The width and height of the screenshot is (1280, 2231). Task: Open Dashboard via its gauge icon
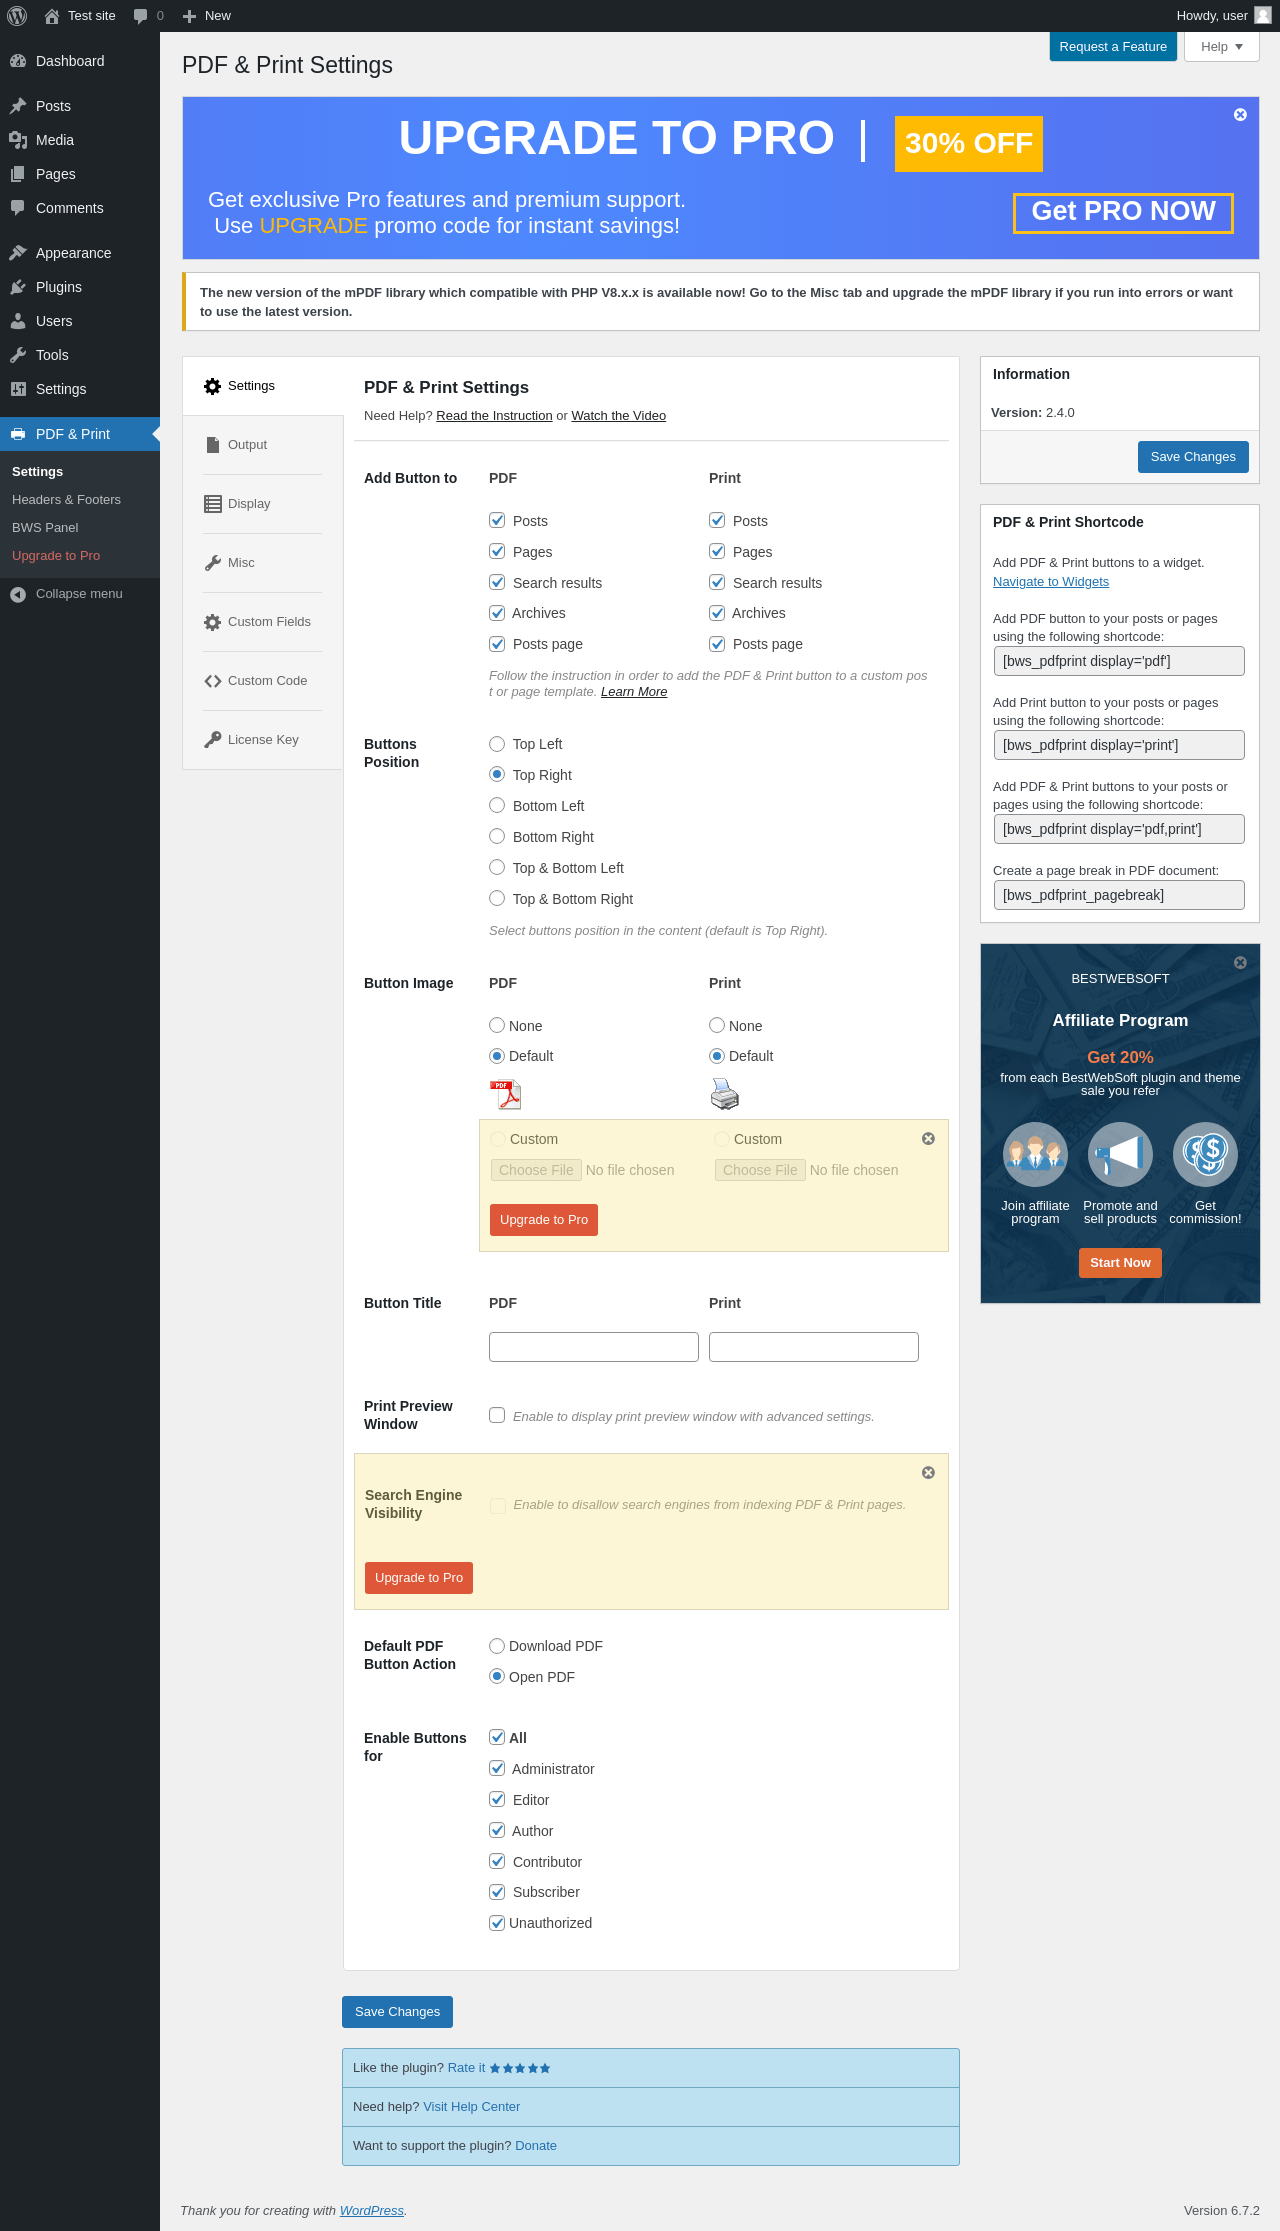(x=18, y=61)
